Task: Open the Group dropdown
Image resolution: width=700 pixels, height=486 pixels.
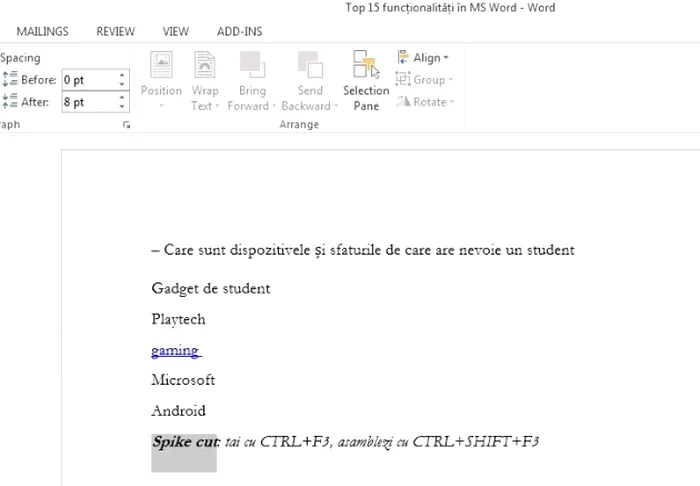Action: (x=424, y=79)
